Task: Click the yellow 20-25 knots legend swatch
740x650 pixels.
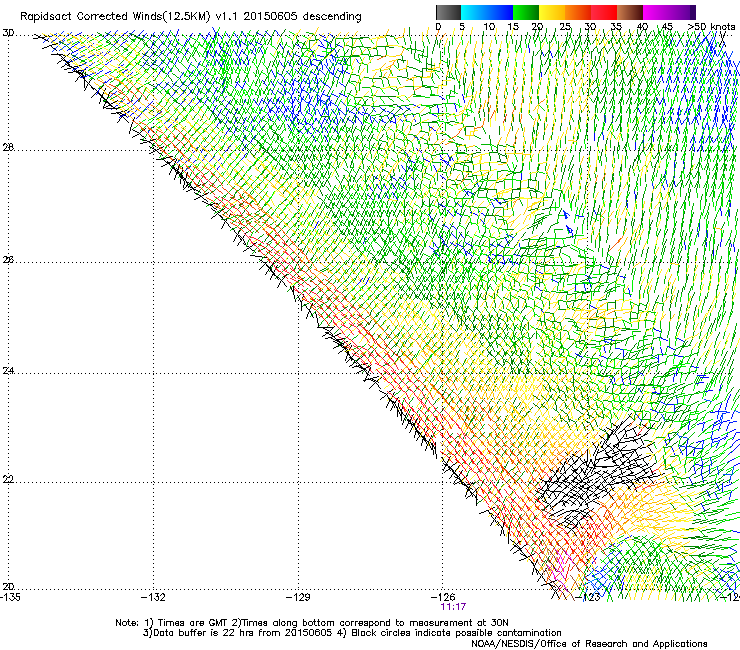Action: pos(552,12)
